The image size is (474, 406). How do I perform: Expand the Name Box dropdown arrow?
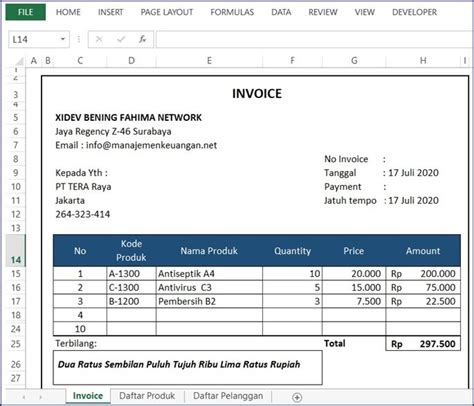click(63, 40)
